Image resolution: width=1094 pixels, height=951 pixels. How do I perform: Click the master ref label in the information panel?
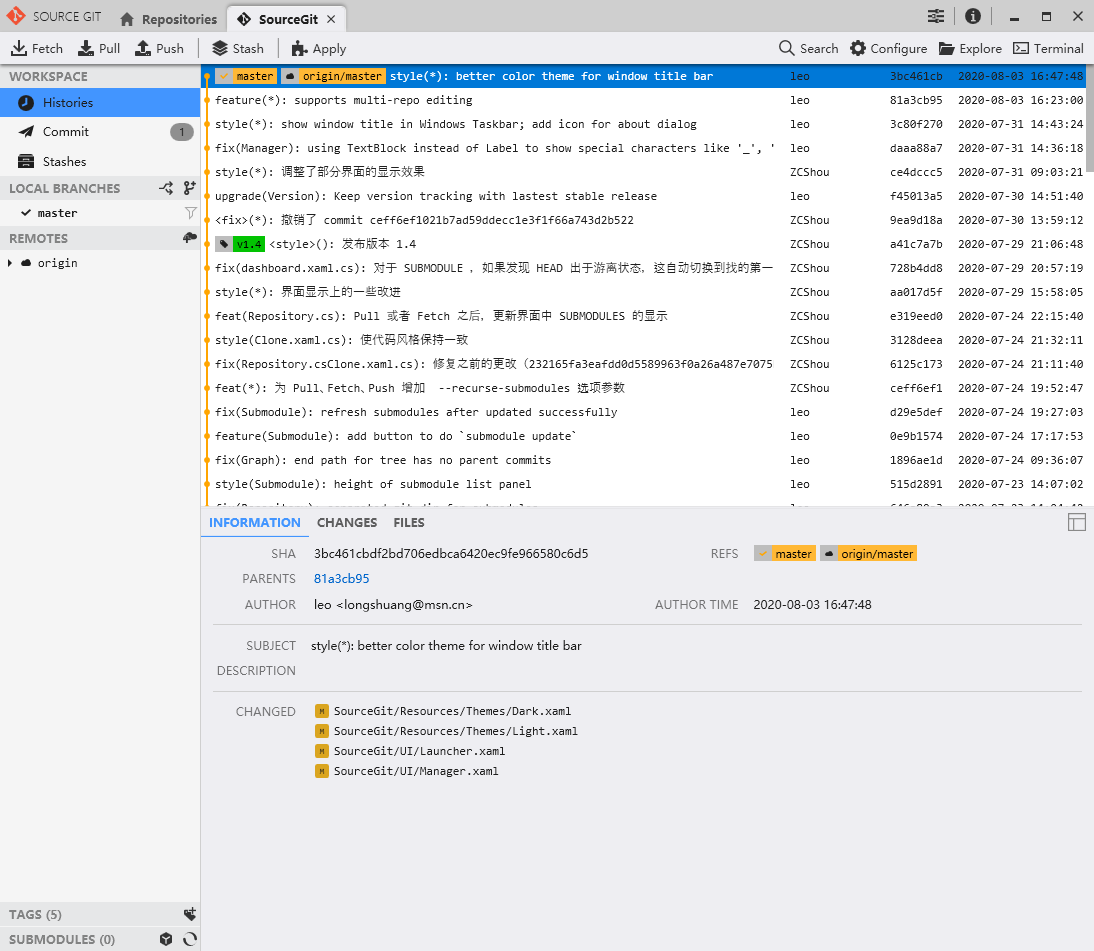tap(785, 553)
